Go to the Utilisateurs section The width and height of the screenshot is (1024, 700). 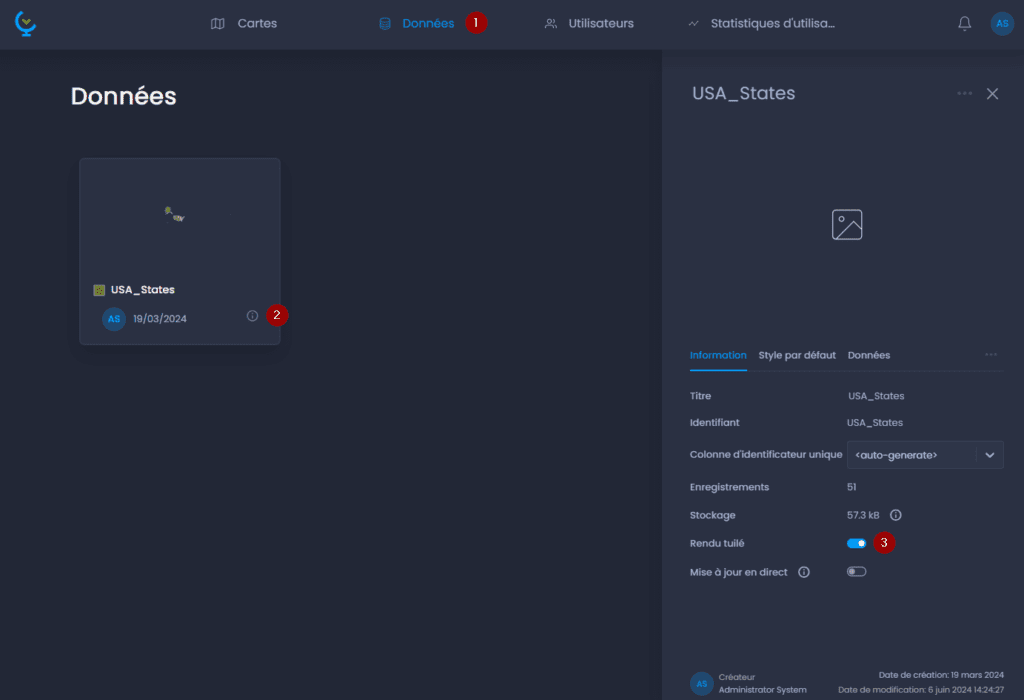[x=601, y=24]
